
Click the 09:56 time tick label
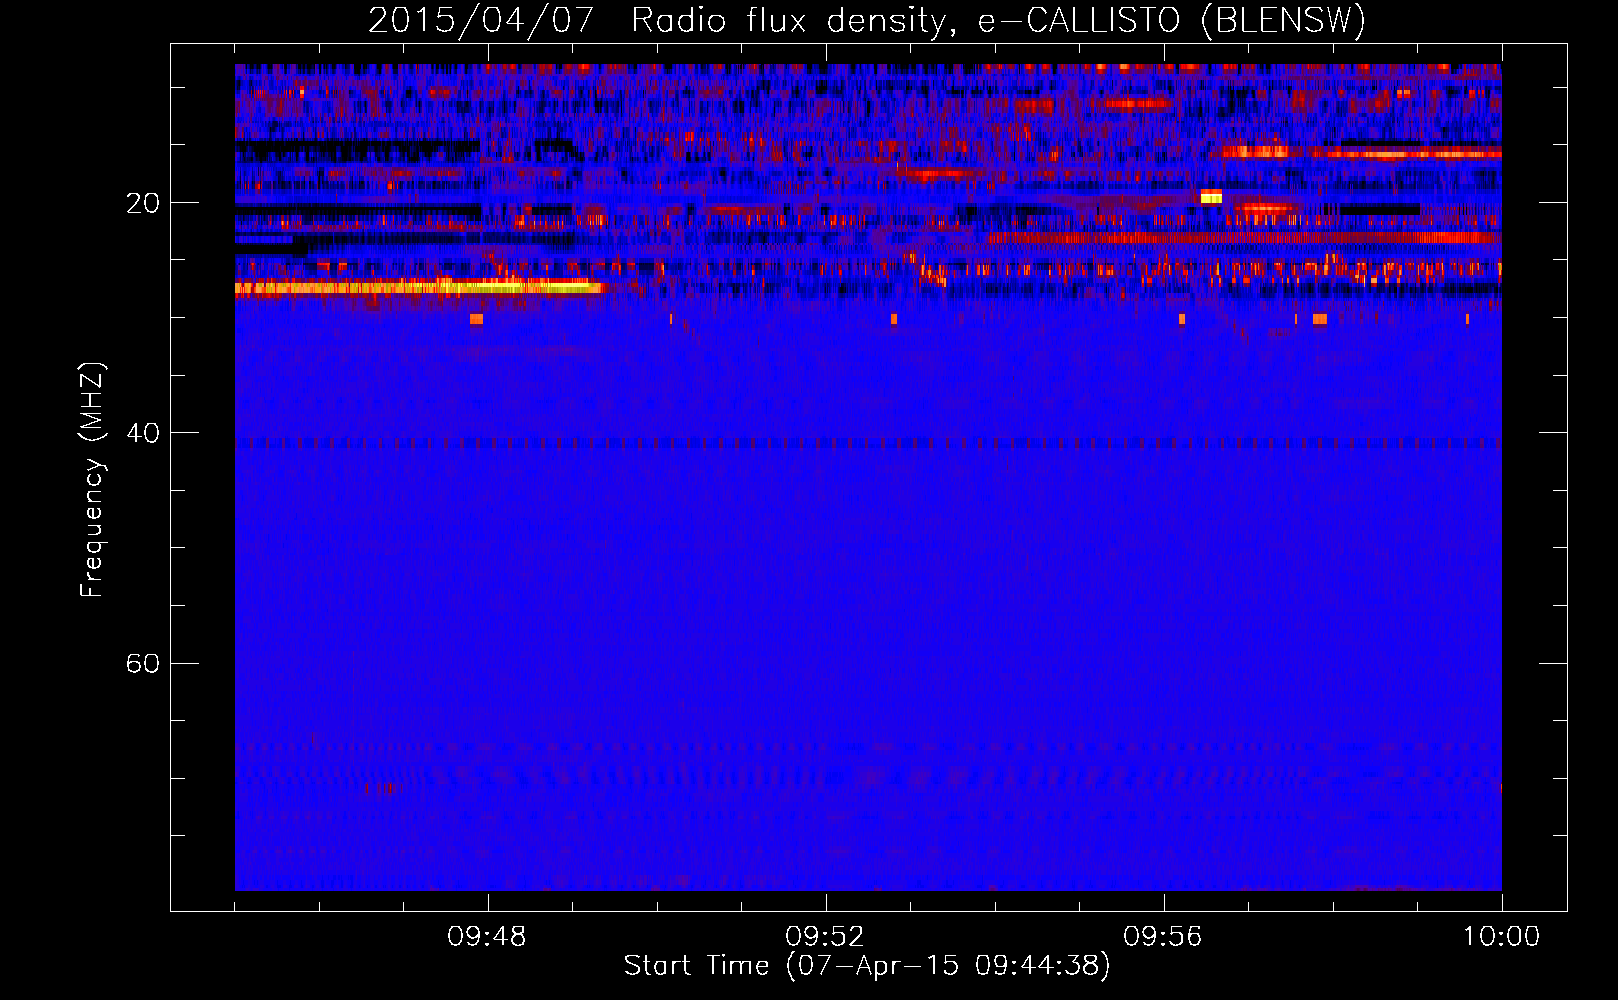coord(1163,937)
